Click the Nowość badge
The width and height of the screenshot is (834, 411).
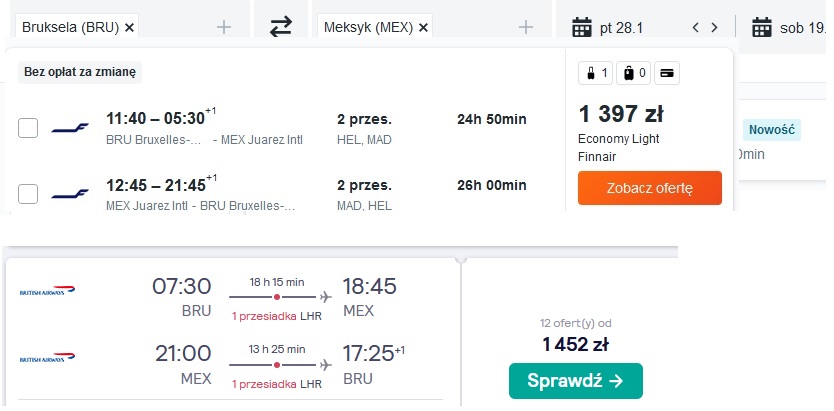pyautogui.click(x=771, y=130)
